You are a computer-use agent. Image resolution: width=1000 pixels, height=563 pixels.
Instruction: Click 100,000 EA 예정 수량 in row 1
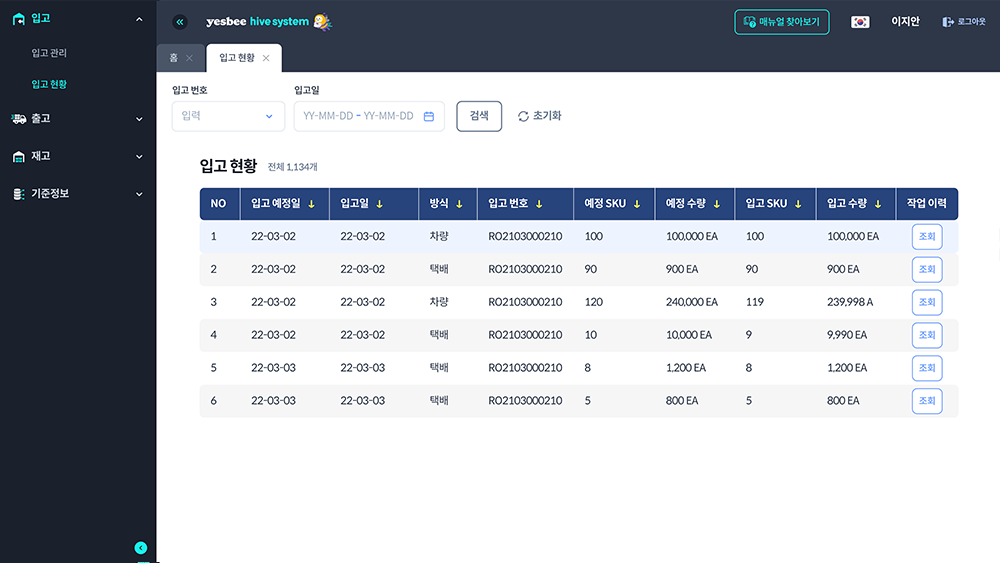tap(692, 237)
